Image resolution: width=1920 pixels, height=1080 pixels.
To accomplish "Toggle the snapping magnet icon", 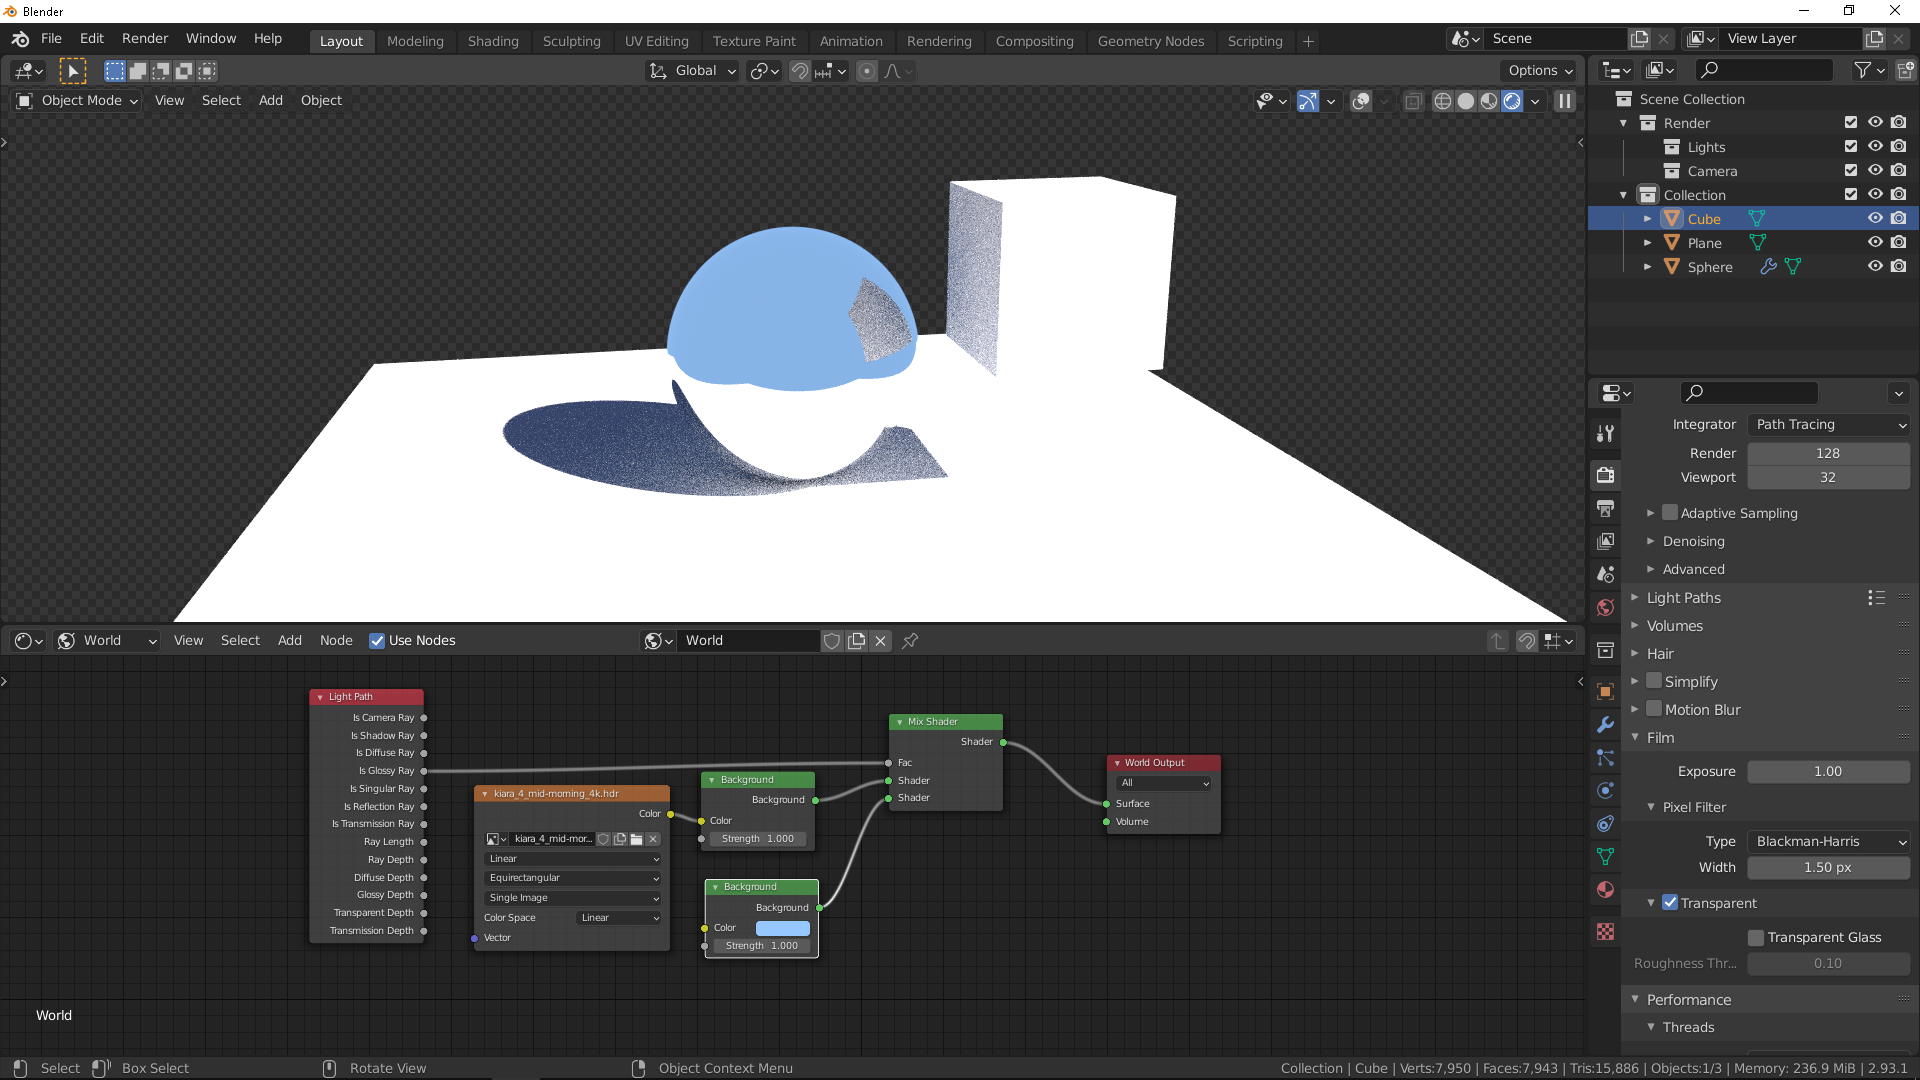I will point(800,71).
